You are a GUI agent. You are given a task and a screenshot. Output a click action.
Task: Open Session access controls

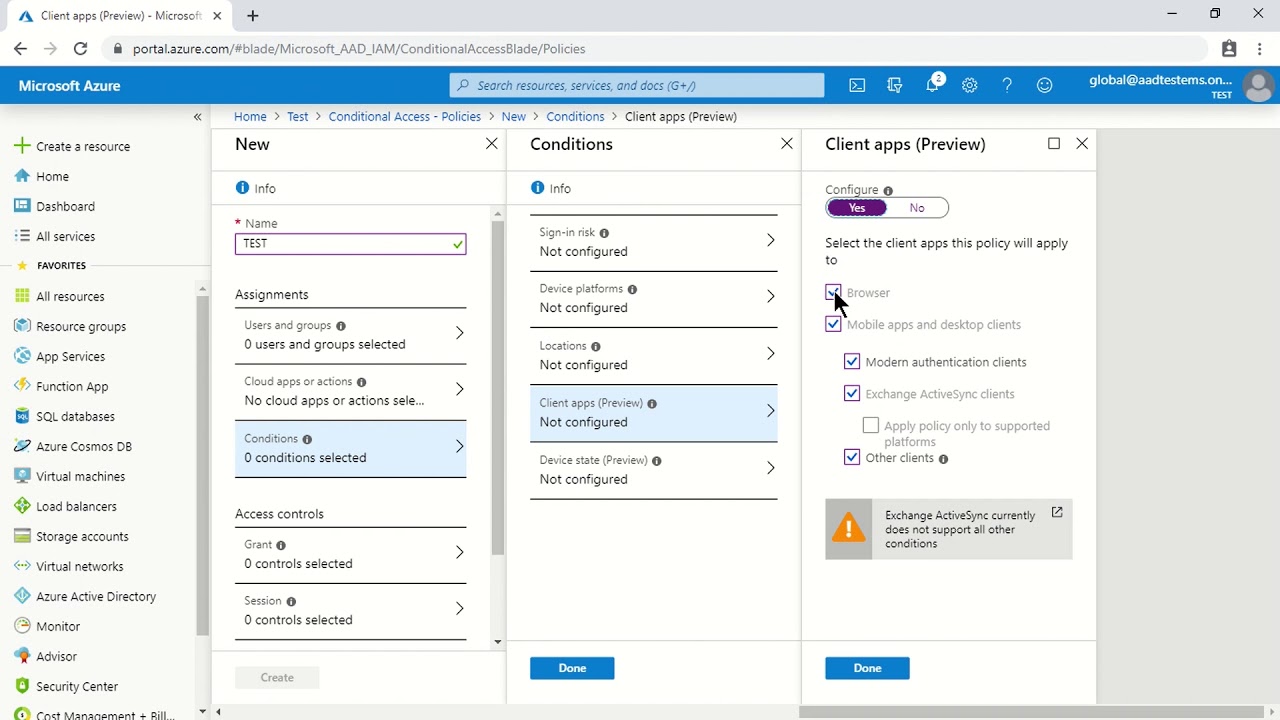click(350, 610)
